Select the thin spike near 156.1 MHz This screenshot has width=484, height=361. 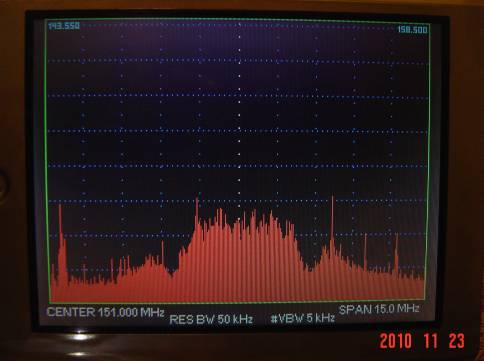366,252
